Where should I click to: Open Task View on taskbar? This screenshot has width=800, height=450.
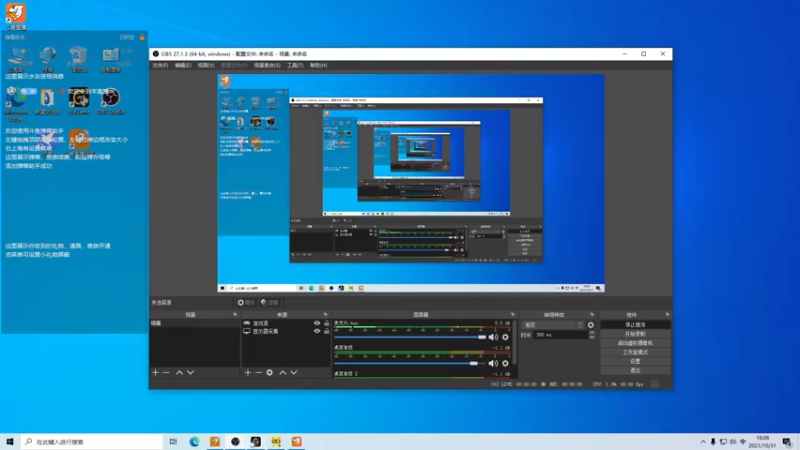point(173,442)
